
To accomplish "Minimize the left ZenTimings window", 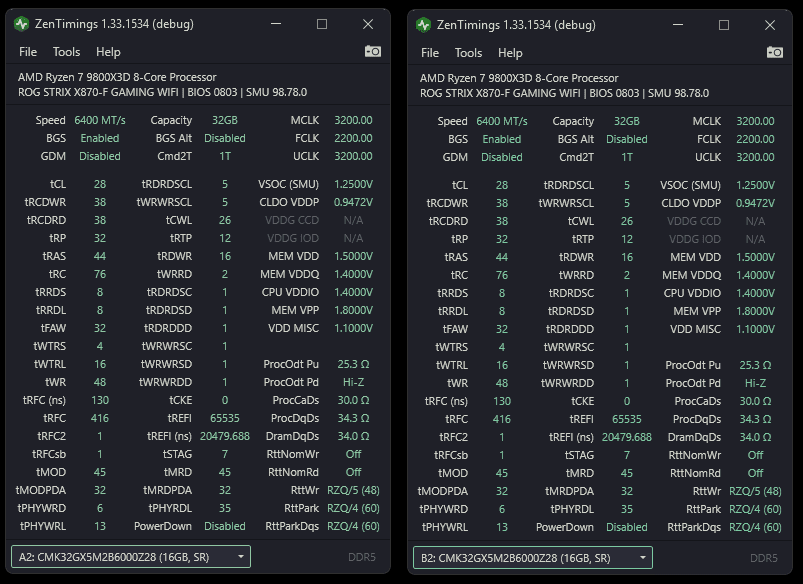I will [276, 24].
